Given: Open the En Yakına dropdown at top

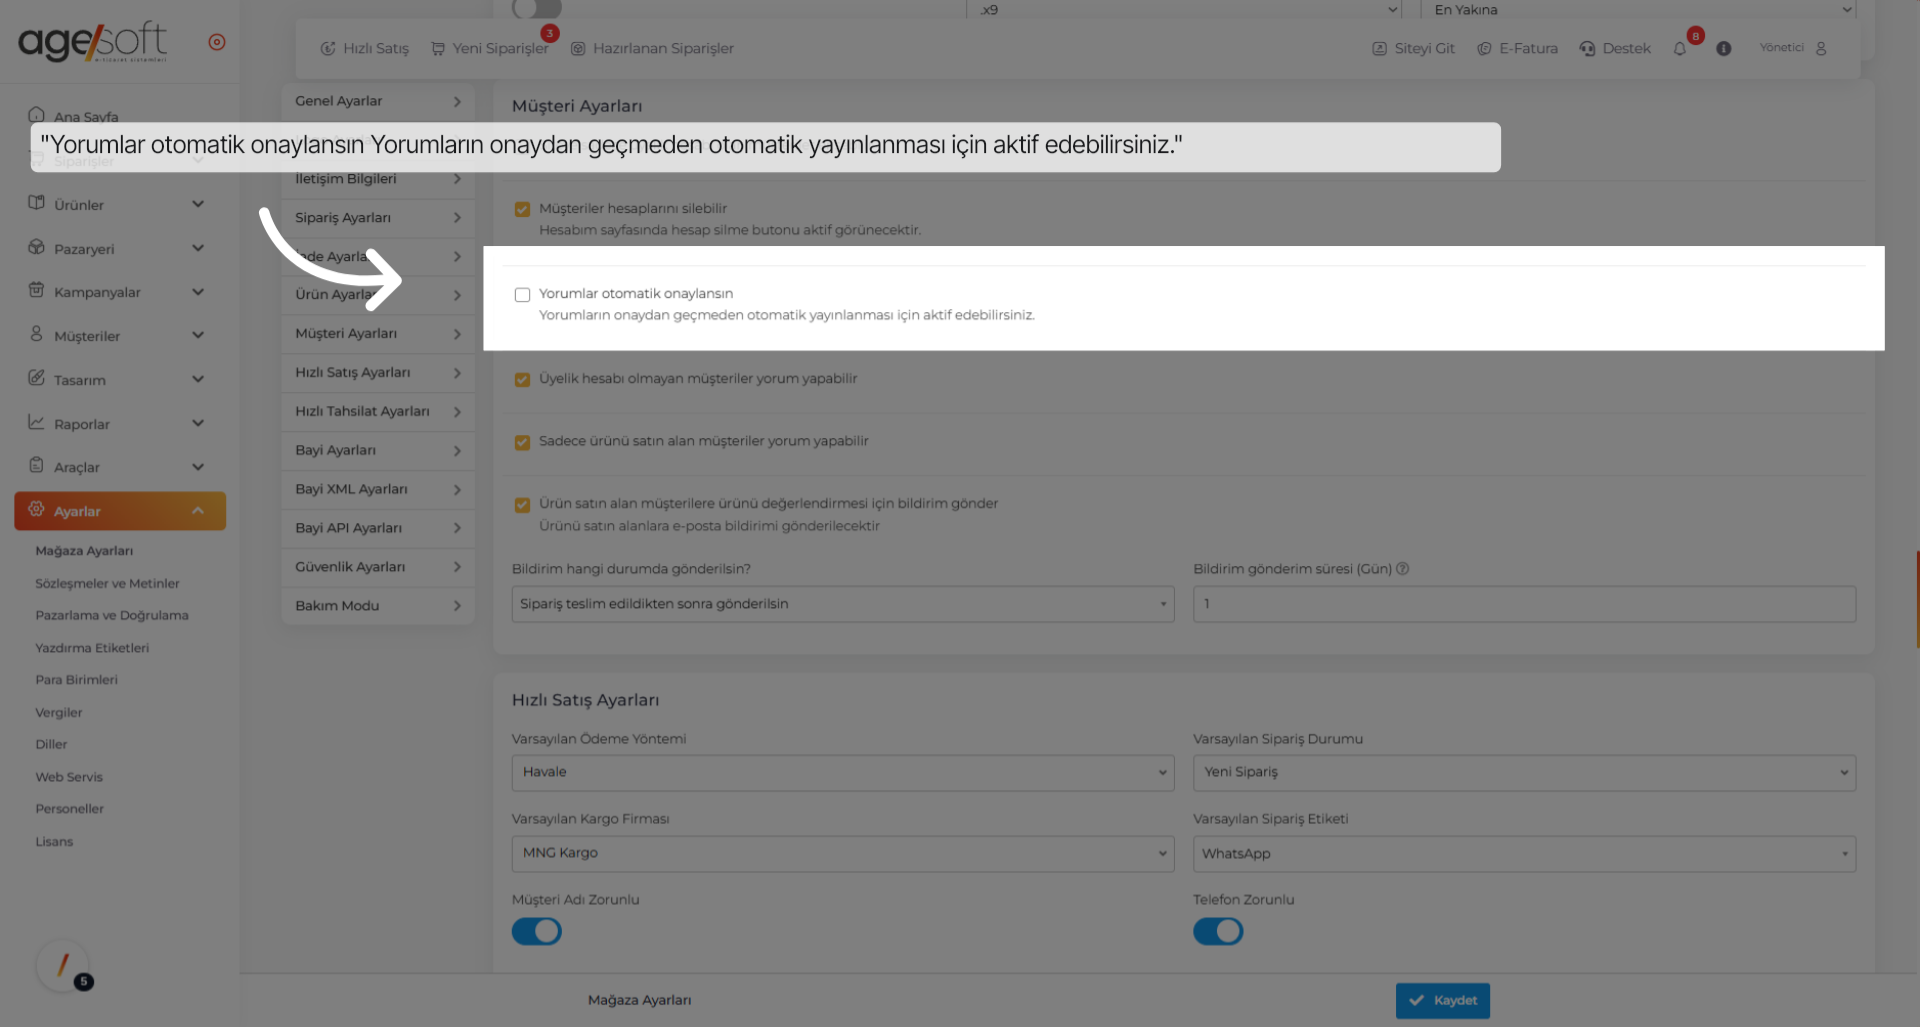Looking at the screenshot, I should point(1638,10).
